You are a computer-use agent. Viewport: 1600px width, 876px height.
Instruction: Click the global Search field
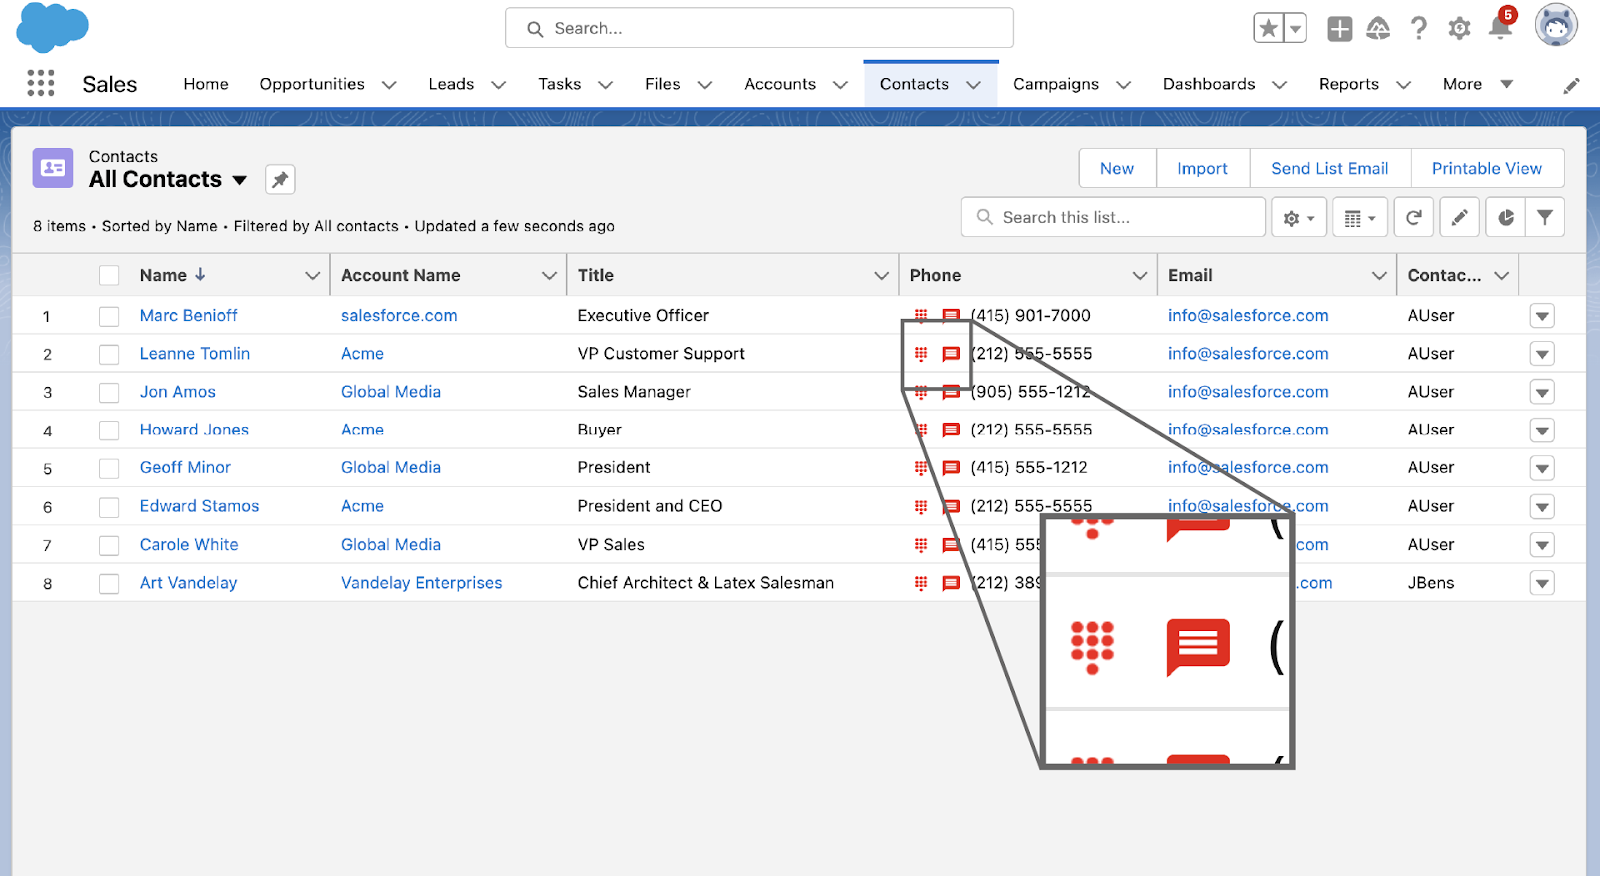tap(759, 28)
